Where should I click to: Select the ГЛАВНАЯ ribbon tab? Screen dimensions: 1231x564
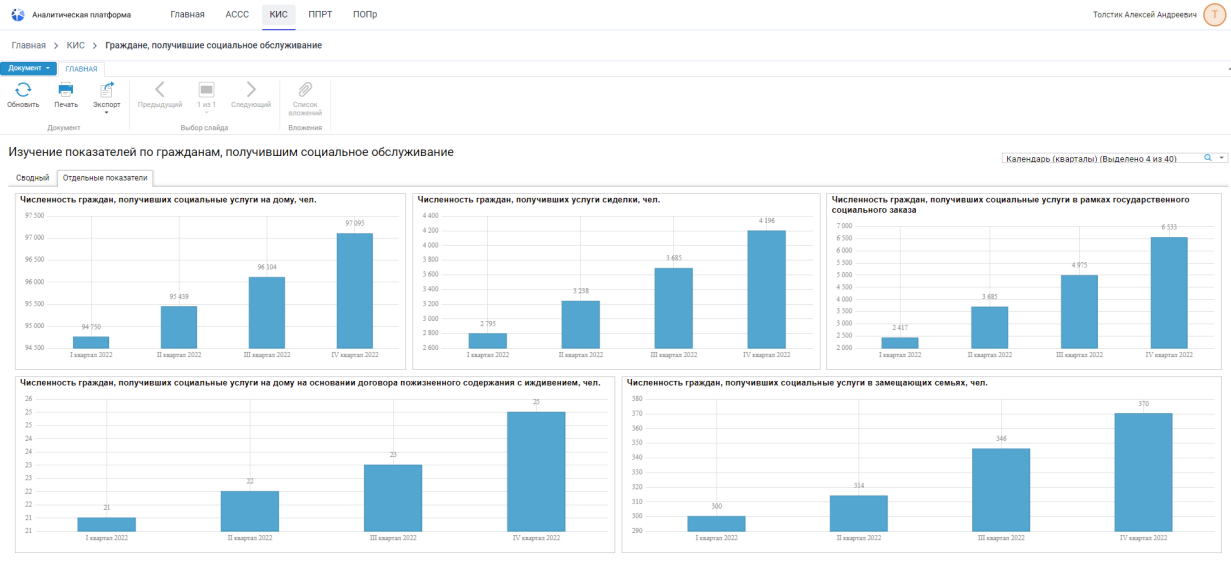[81, 69]
